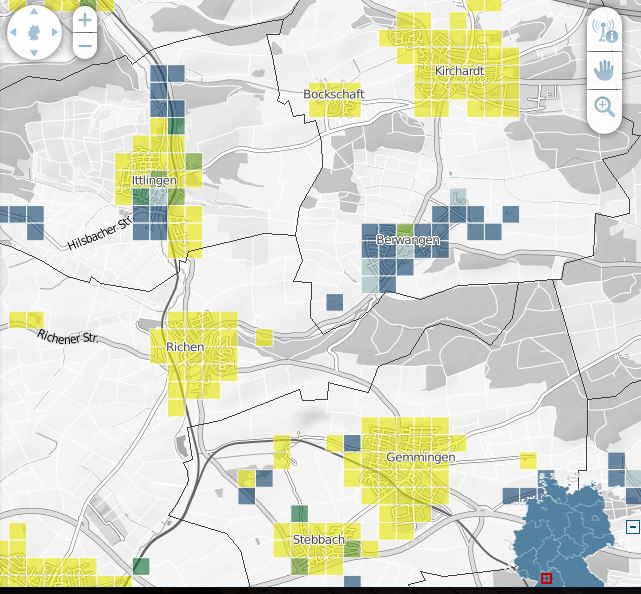Viewport: 641px width, 594px height.
Task: Select the Berwangen label on the map
Action: [407, 240]
